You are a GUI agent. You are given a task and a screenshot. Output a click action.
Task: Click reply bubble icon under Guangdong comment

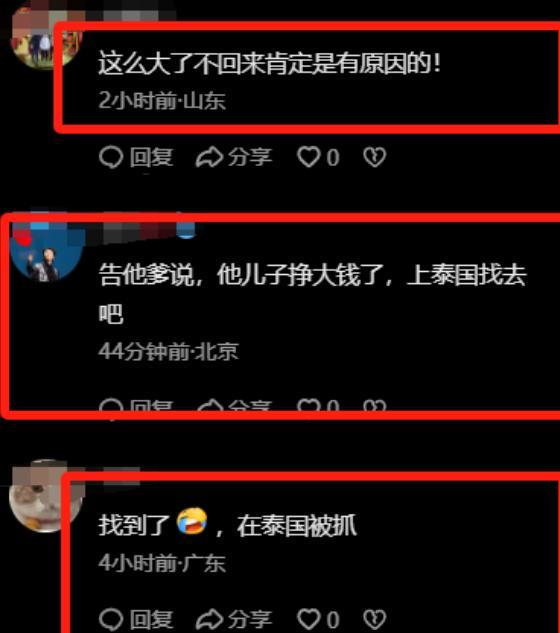point(111,619)
